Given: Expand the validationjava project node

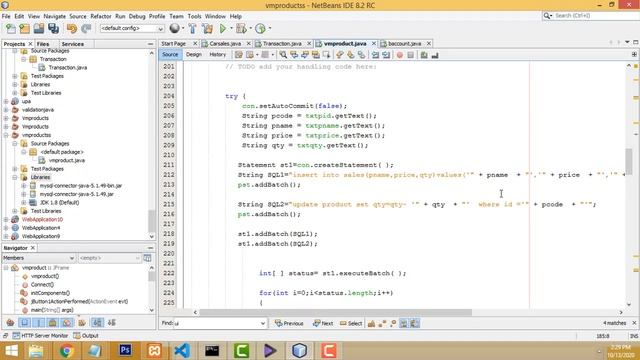Looking at the screenshot, I should coord(6,110).
